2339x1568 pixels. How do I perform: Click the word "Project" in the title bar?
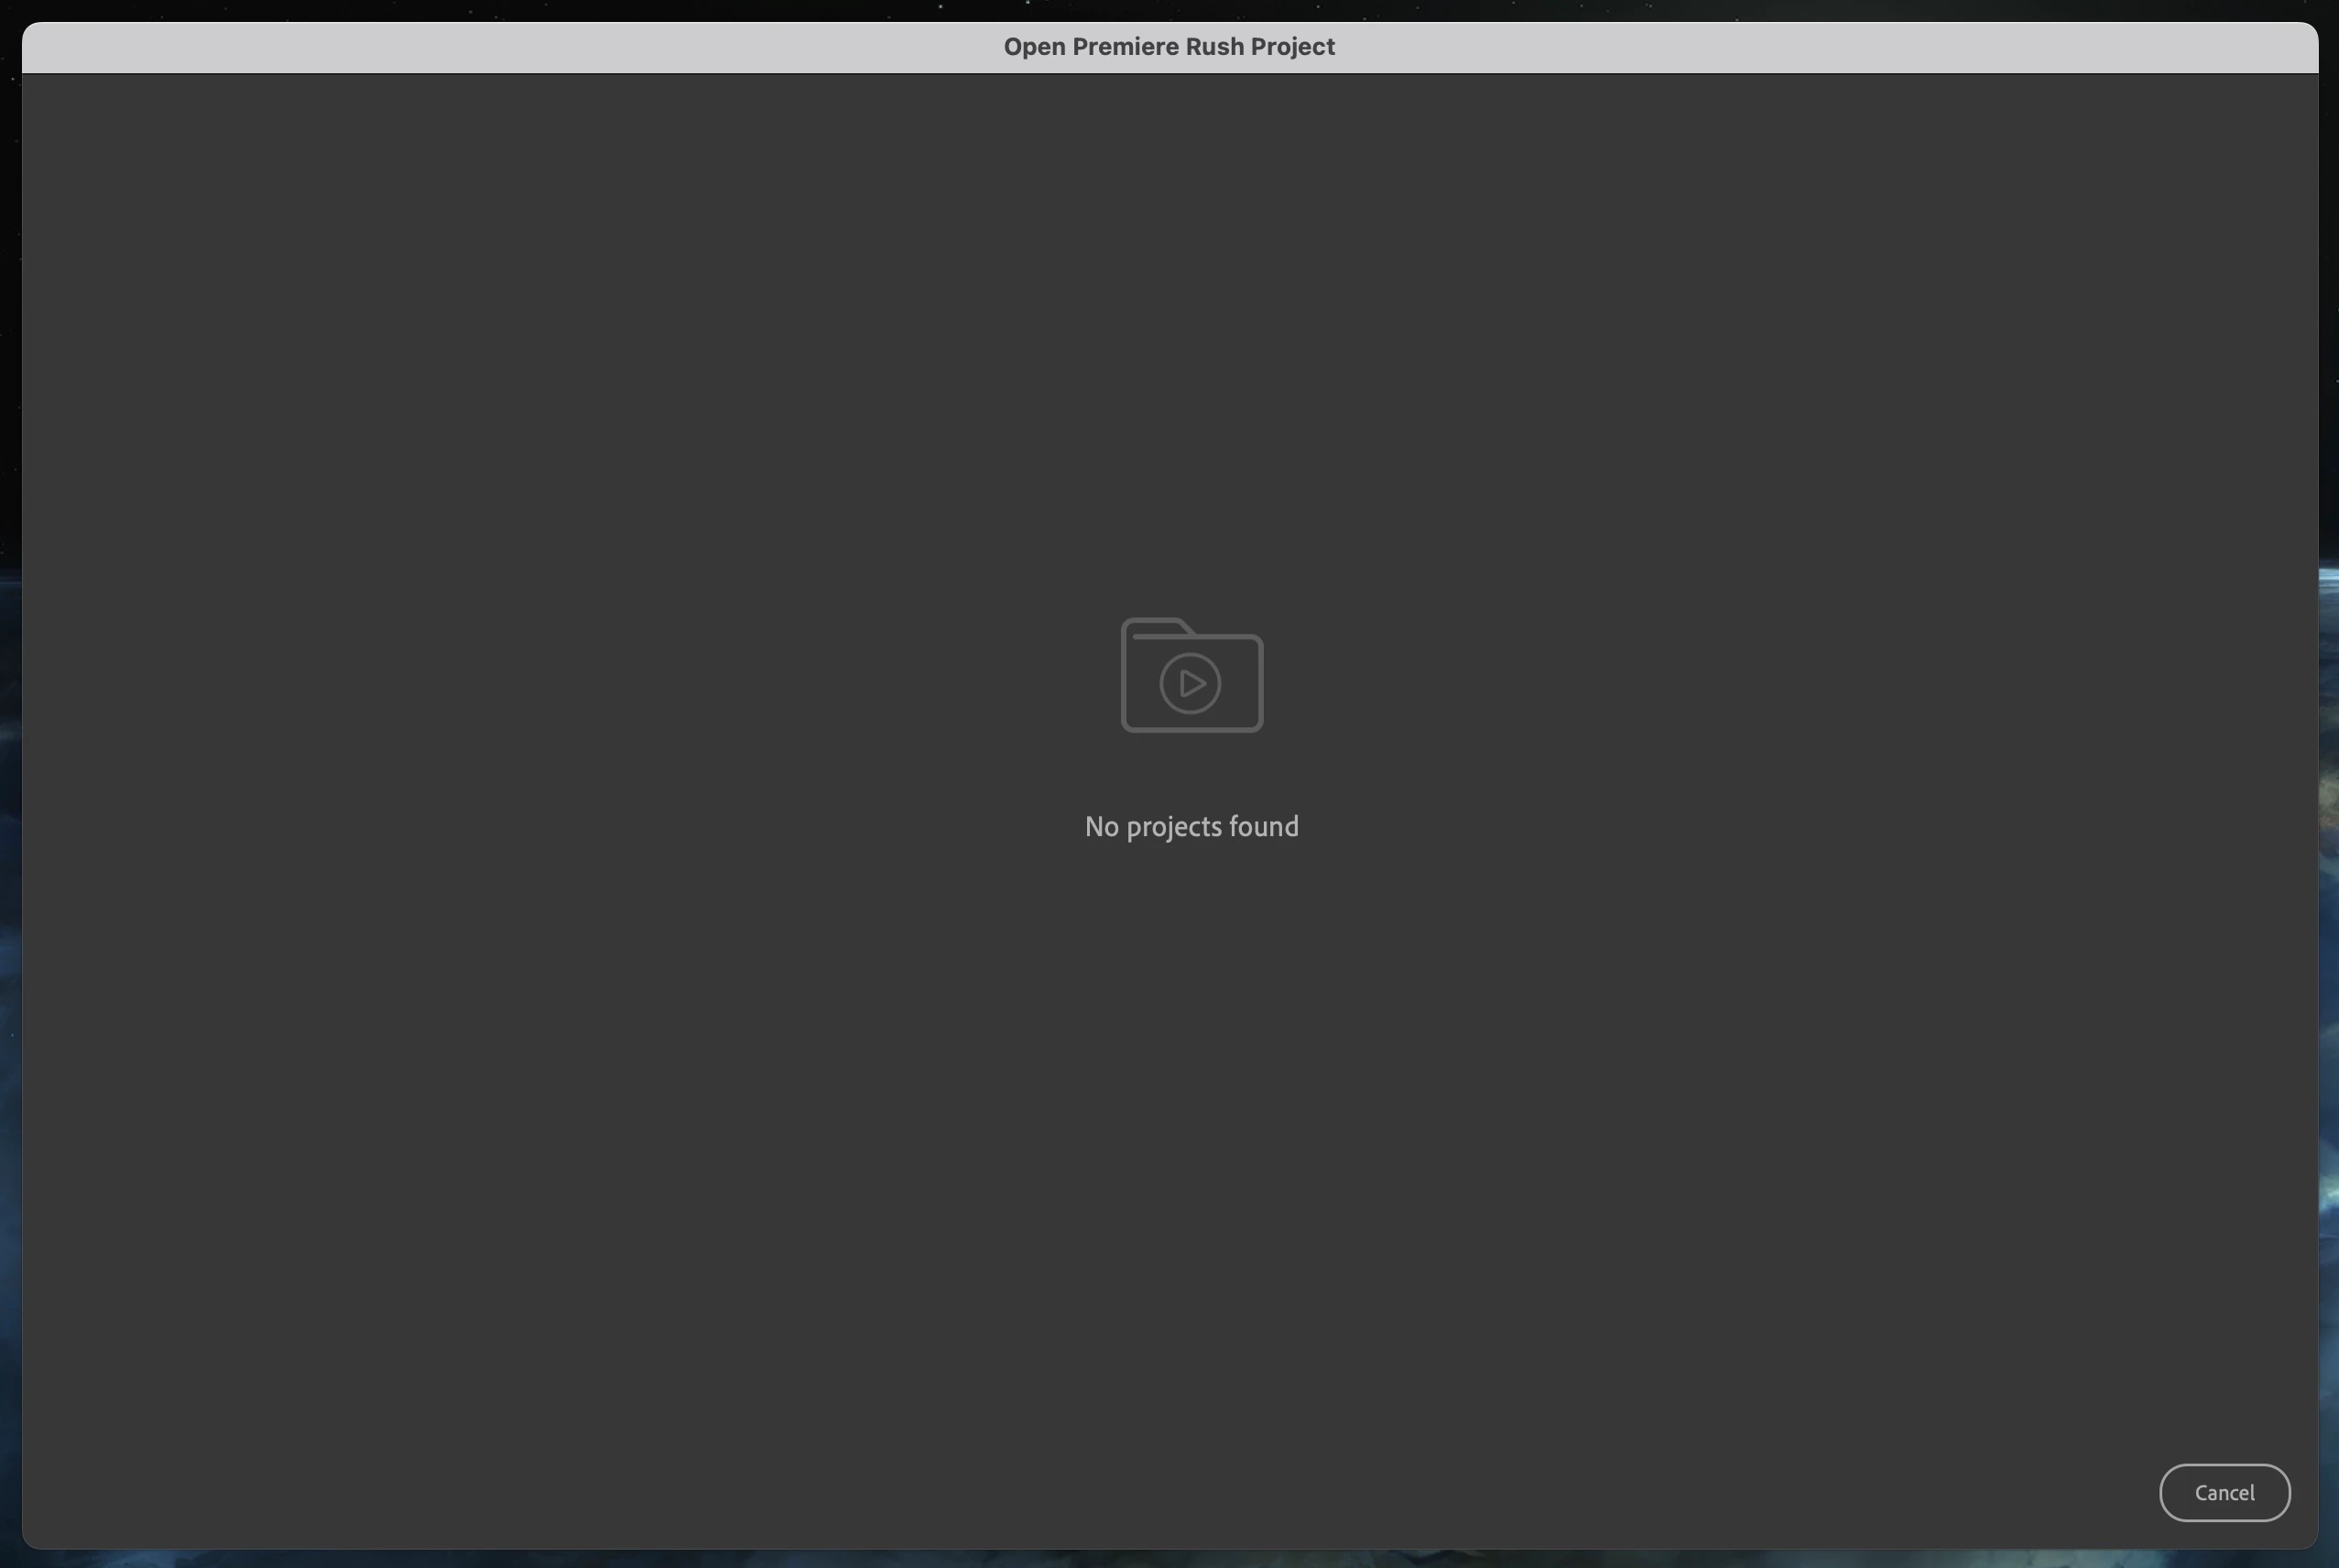pos(1292,47)
